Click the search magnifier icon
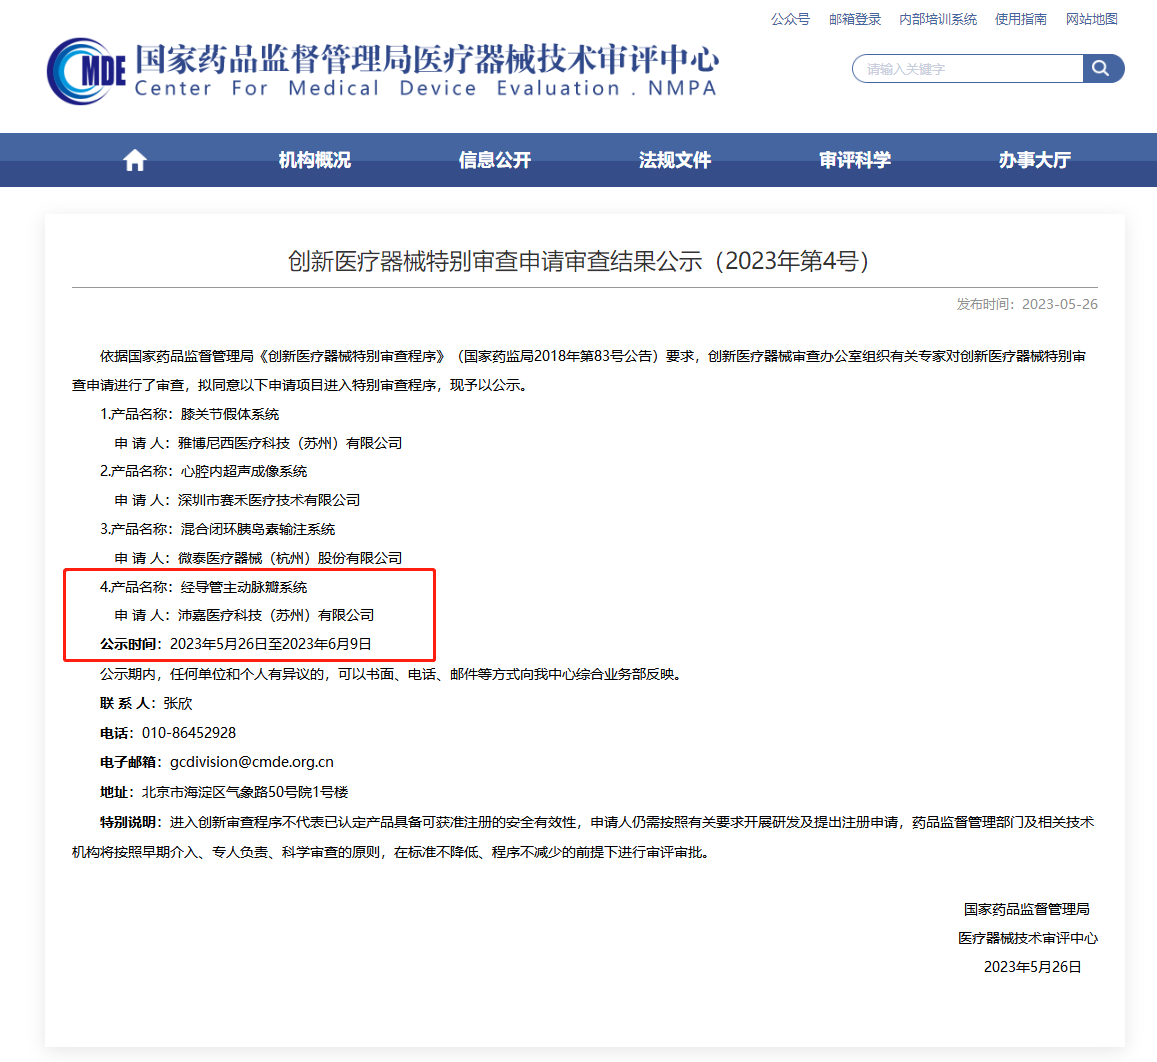Image resolution: width=1157 pixels, height=1062 pixels. pos(1103,68)
